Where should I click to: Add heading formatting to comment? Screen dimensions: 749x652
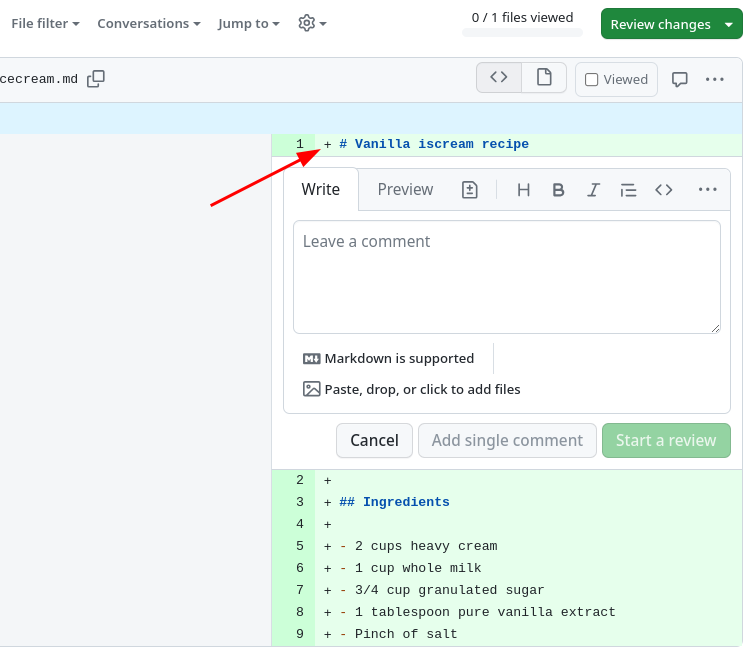(x=523, y=190)
